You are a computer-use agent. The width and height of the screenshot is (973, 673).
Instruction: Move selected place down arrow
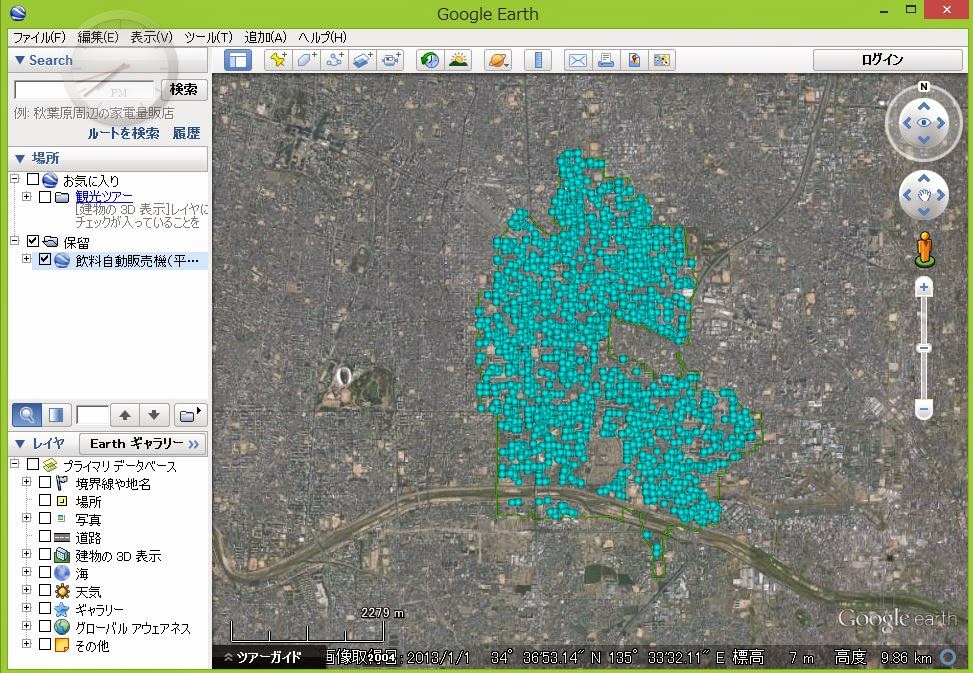coord(154,415)
